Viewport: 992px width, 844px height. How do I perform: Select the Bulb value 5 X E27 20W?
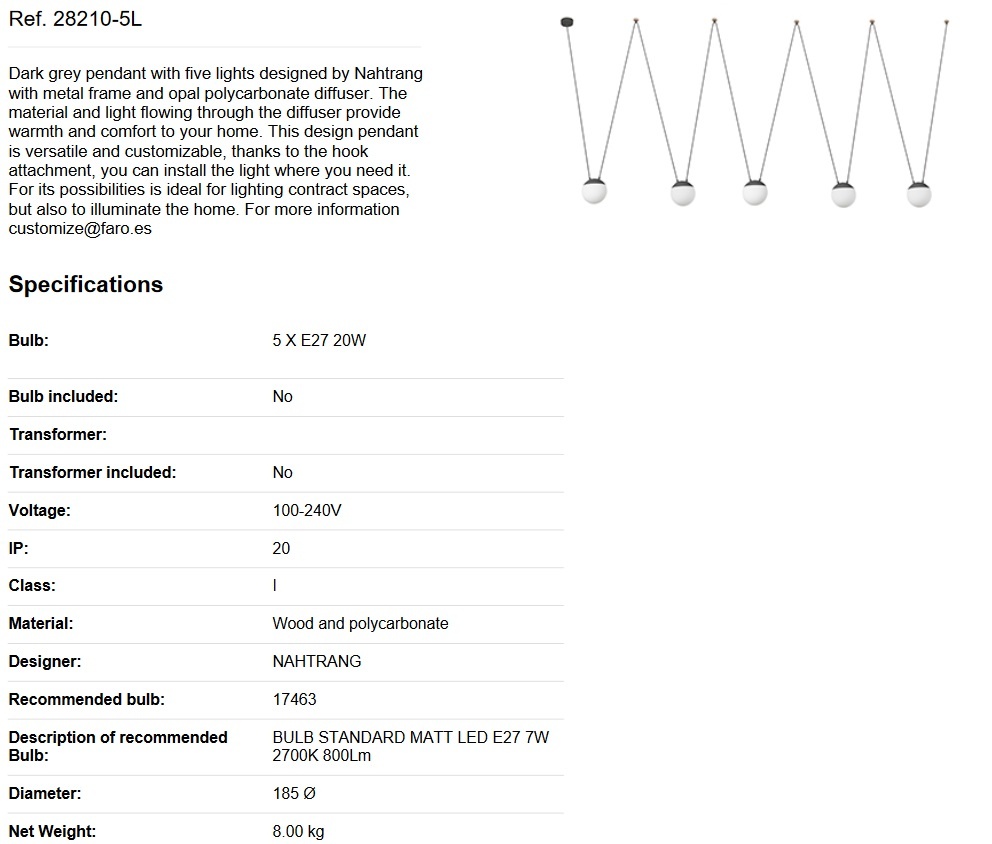coord(319,340)
